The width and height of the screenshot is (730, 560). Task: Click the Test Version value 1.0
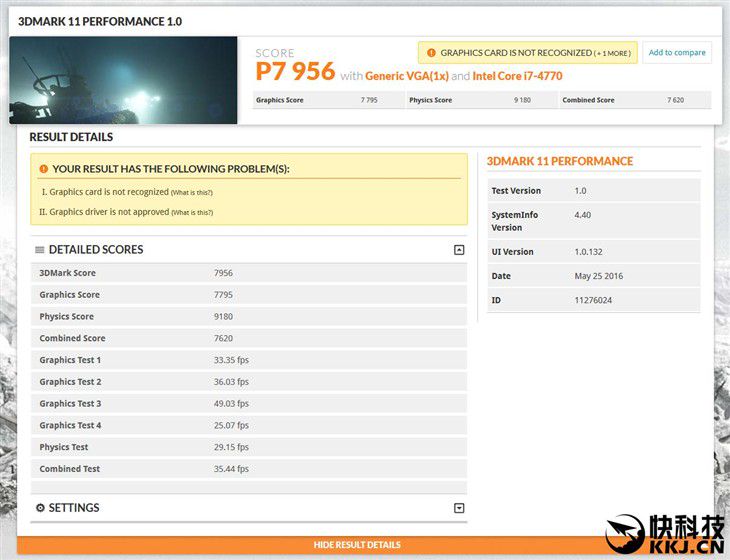[x=580, y=191]
